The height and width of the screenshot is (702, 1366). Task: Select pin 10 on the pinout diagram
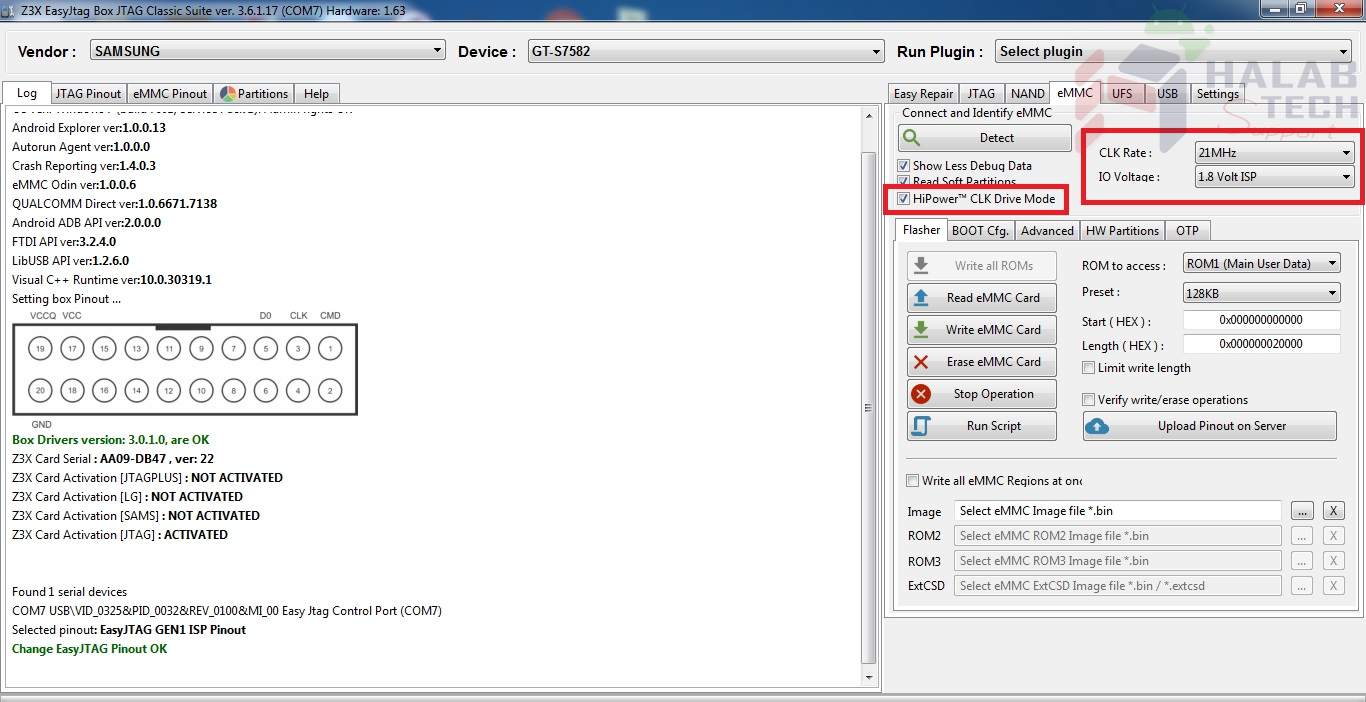[201, 391]
